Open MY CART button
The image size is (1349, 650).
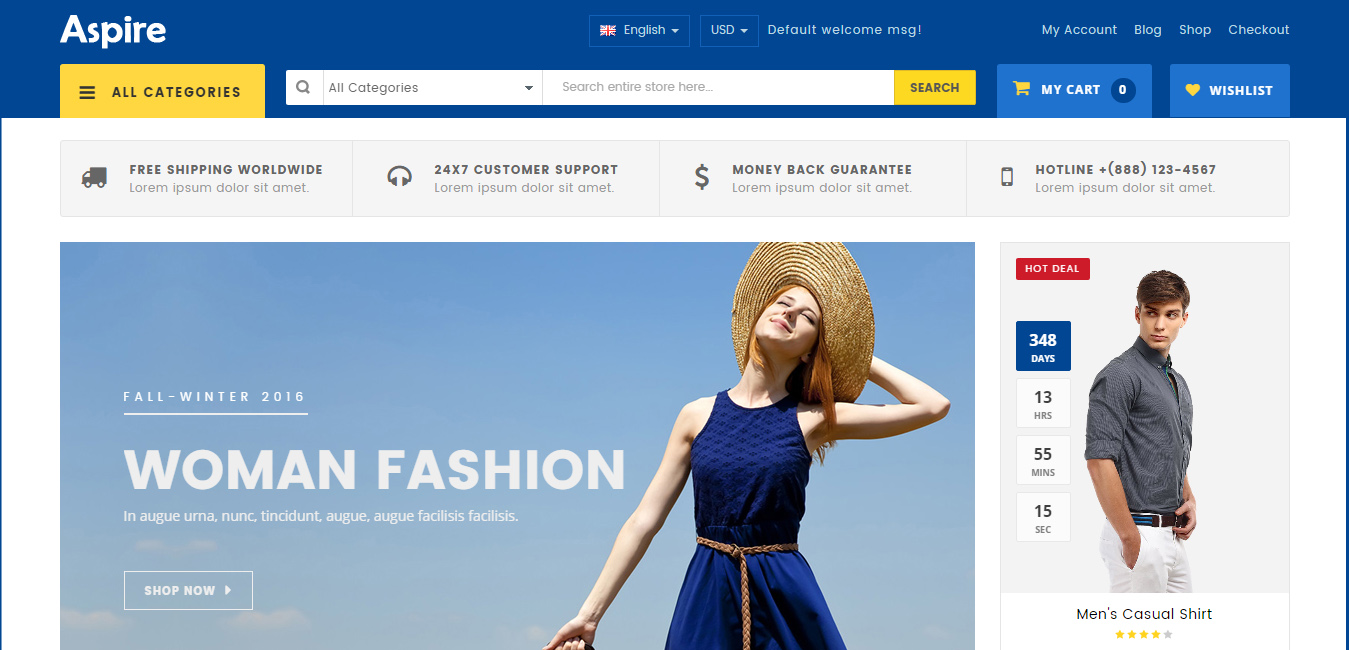[1074, 90]
